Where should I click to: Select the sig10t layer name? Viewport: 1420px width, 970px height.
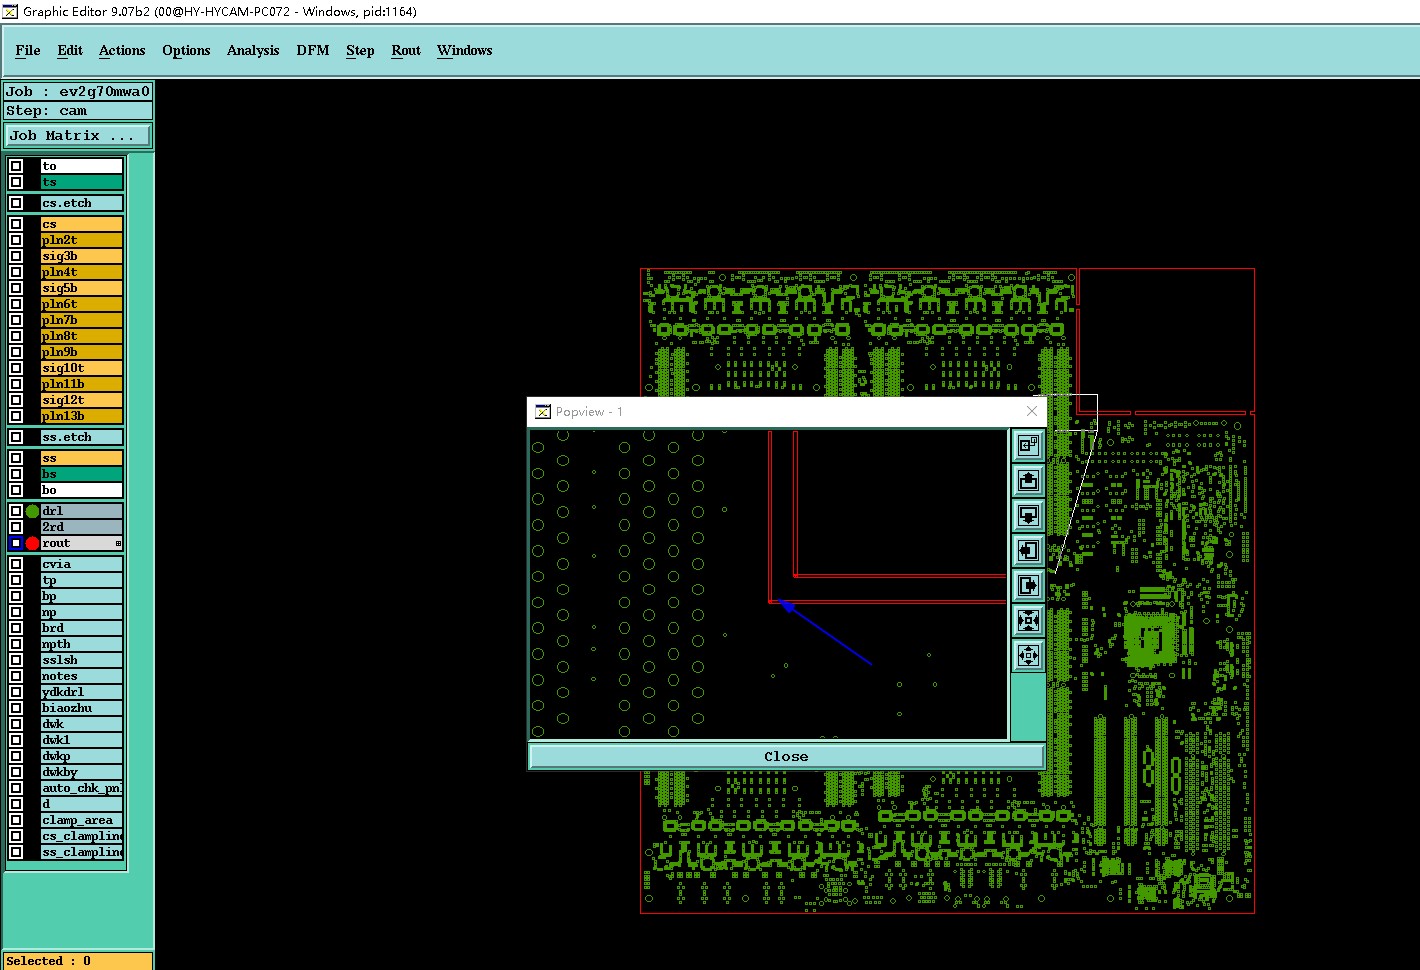(x=82, y=368)
